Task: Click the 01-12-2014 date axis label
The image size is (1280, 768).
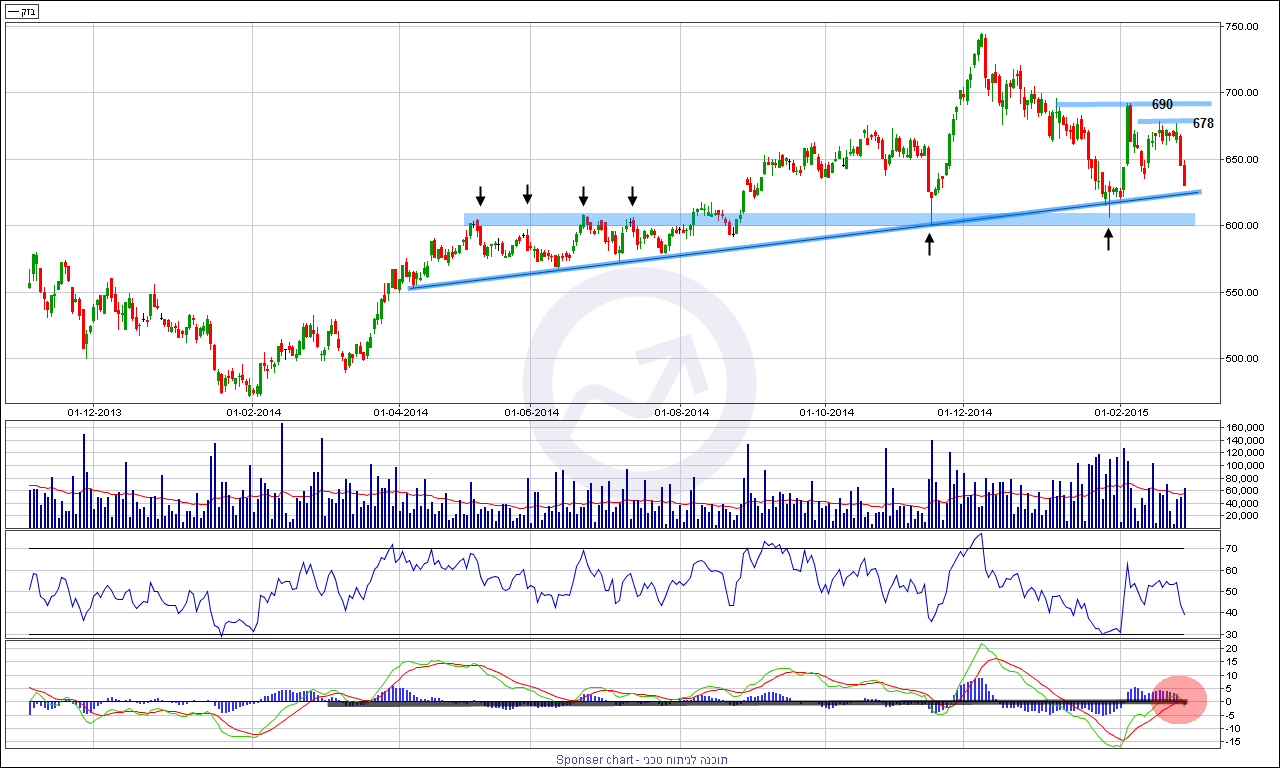Action: (964, 412)
